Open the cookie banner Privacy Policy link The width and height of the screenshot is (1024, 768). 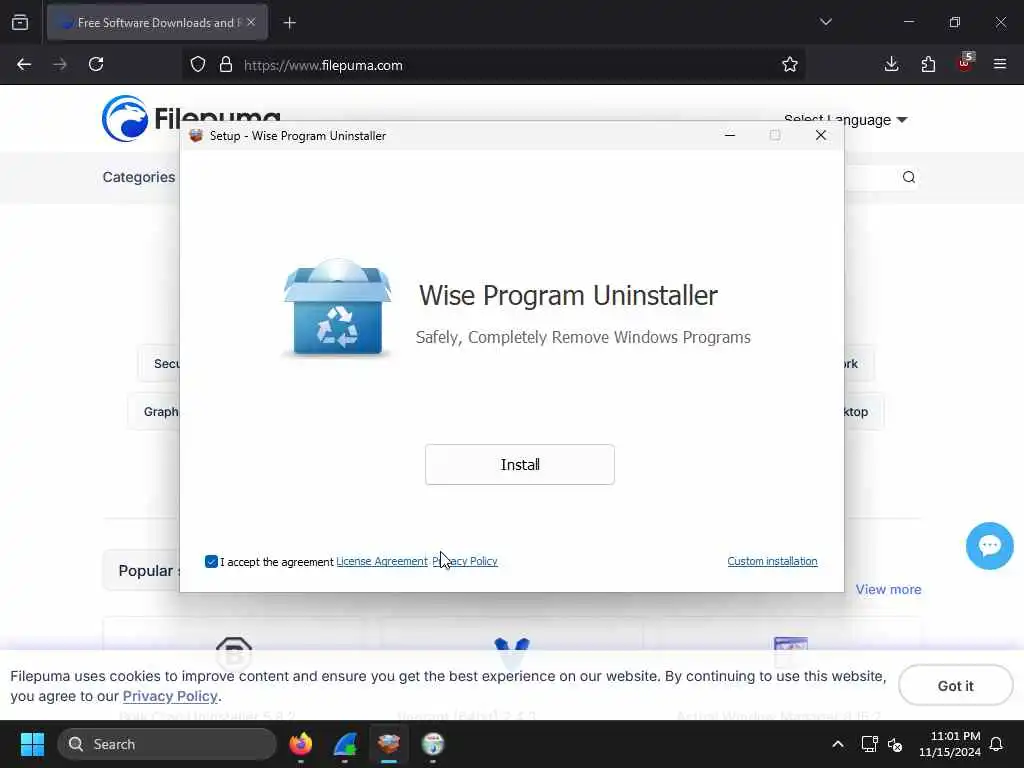(170, 696)
